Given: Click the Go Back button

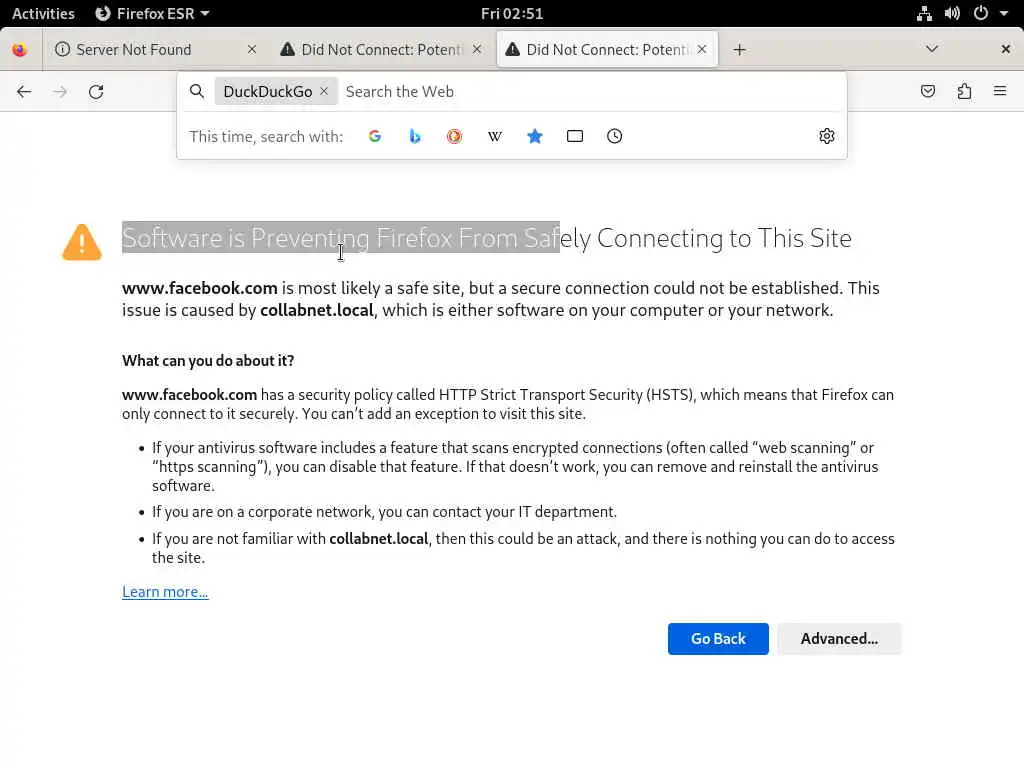Looking at the screenshot, I should click(x=718, y=639).
